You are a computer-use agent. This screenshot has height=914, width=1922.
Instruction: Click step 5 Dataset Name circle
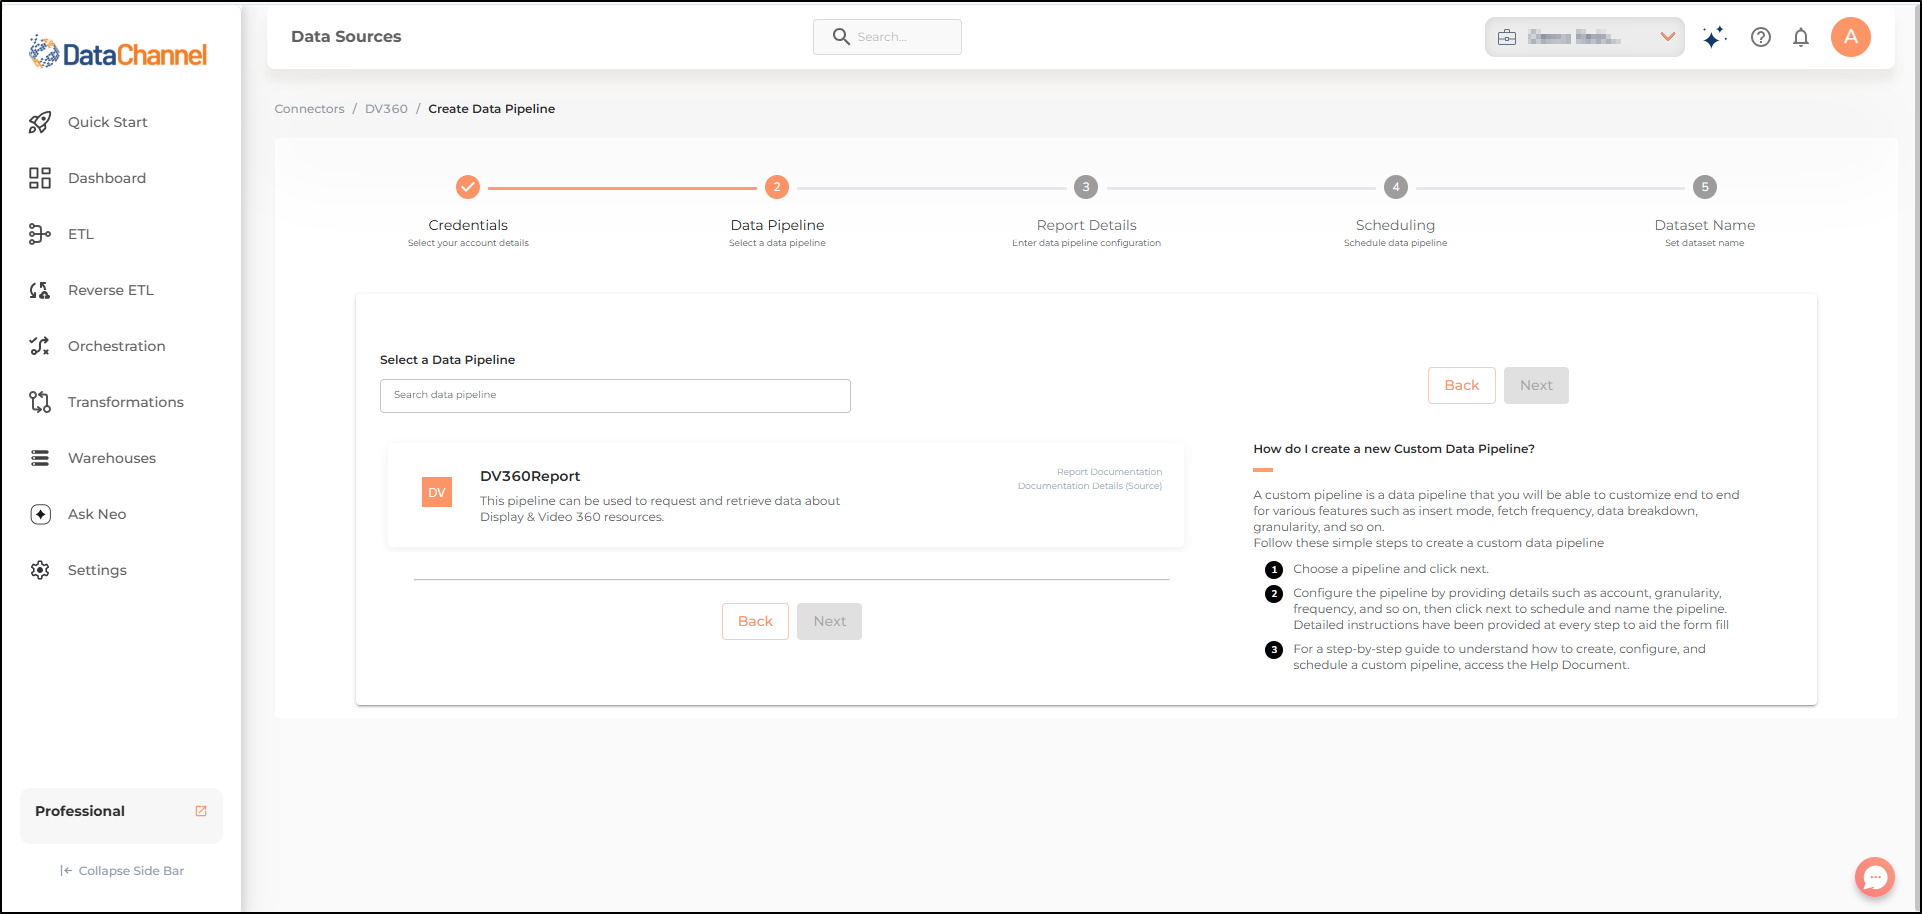click(1705, 187)
